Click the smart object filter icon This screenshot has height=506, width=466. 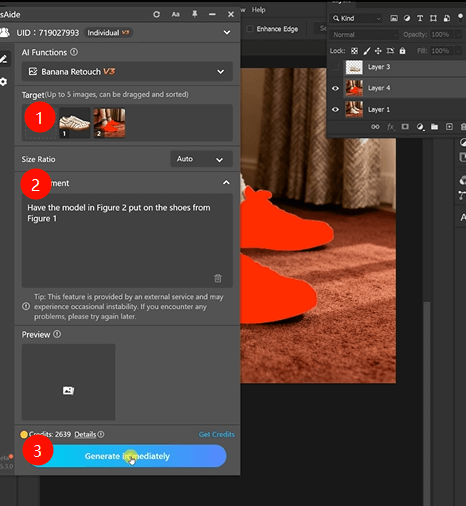click(x=447, y=18)
